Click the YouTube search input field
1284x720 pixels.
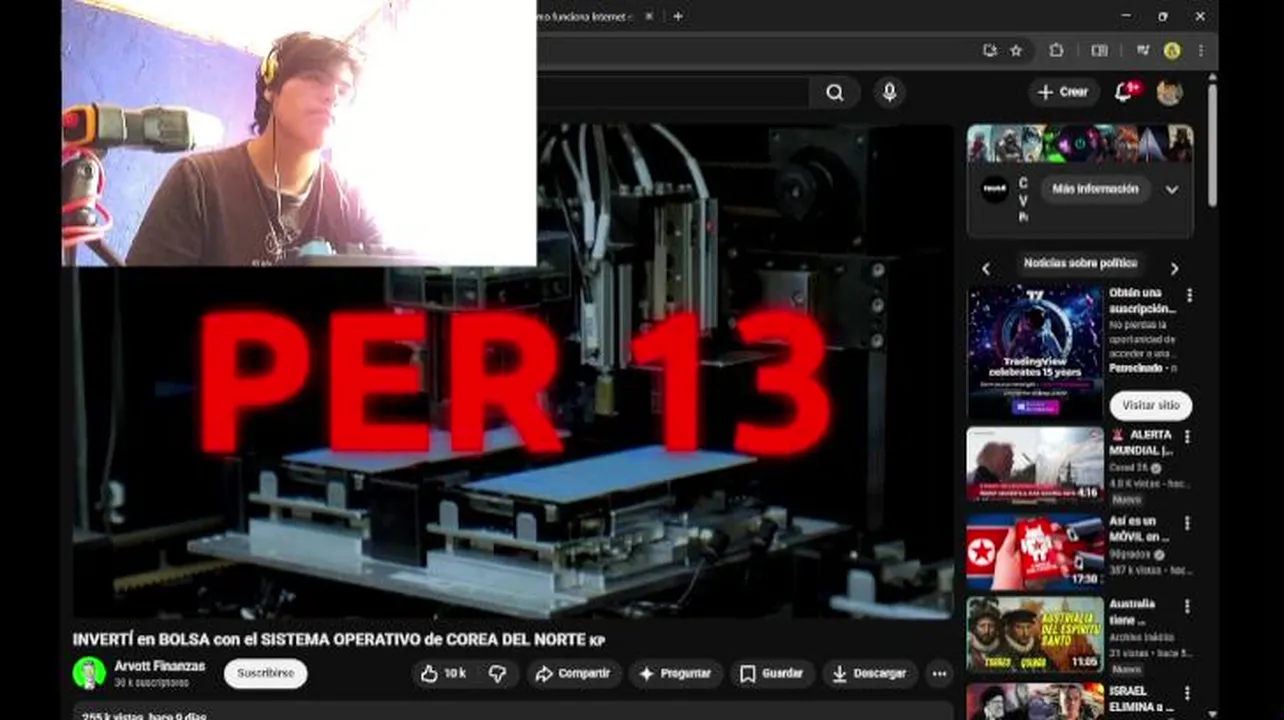click(672, 93)
